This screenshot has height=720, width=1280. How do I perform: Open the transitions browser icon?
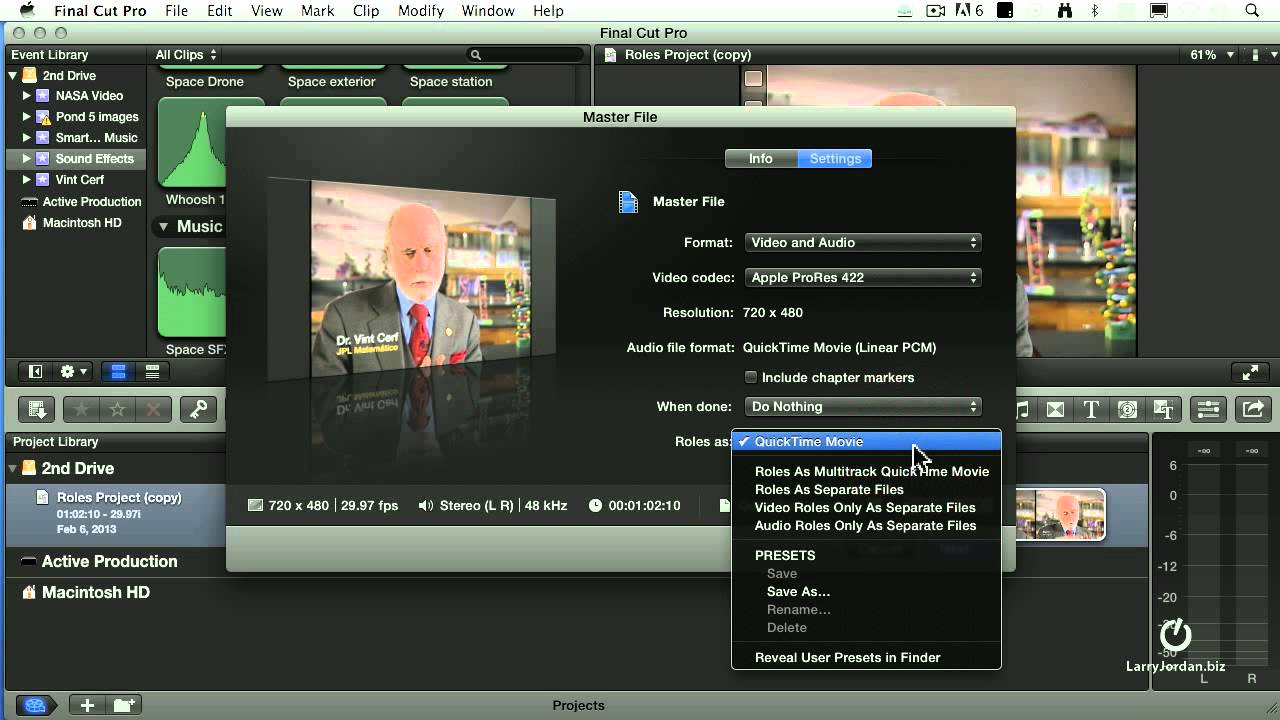(1055, 409)
